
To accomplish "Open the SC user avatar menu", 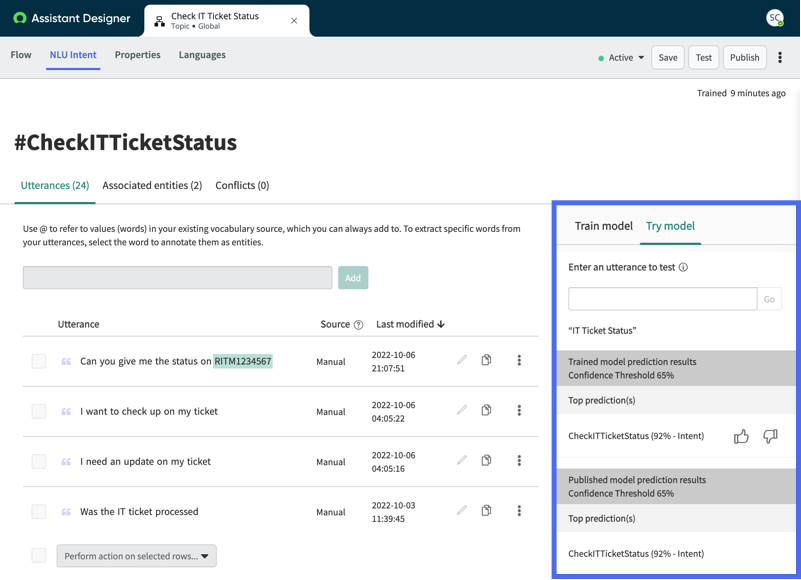I will pos(775,18).
